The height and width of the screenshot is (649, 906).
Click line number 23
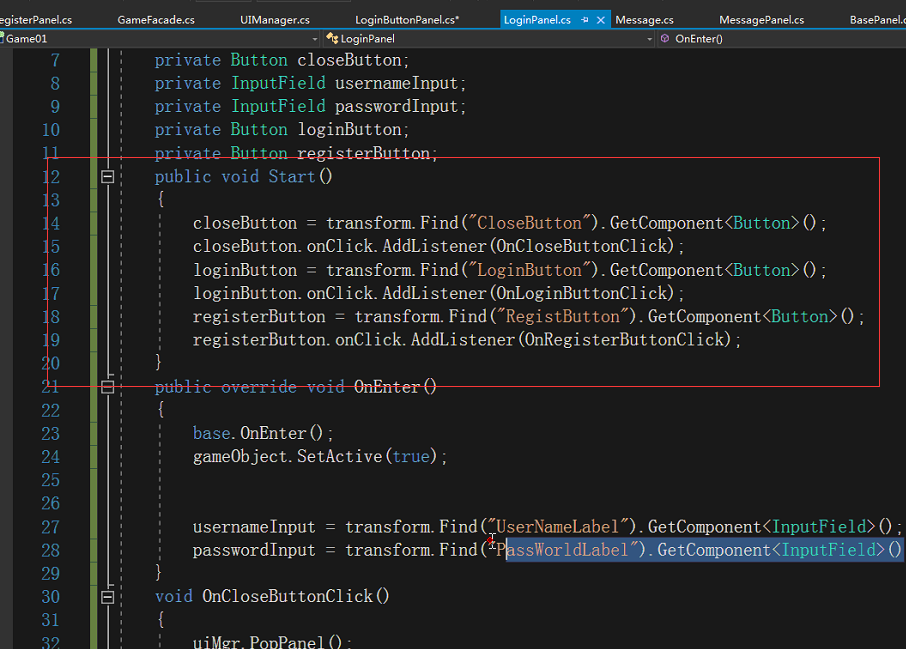tap(51, 433)
